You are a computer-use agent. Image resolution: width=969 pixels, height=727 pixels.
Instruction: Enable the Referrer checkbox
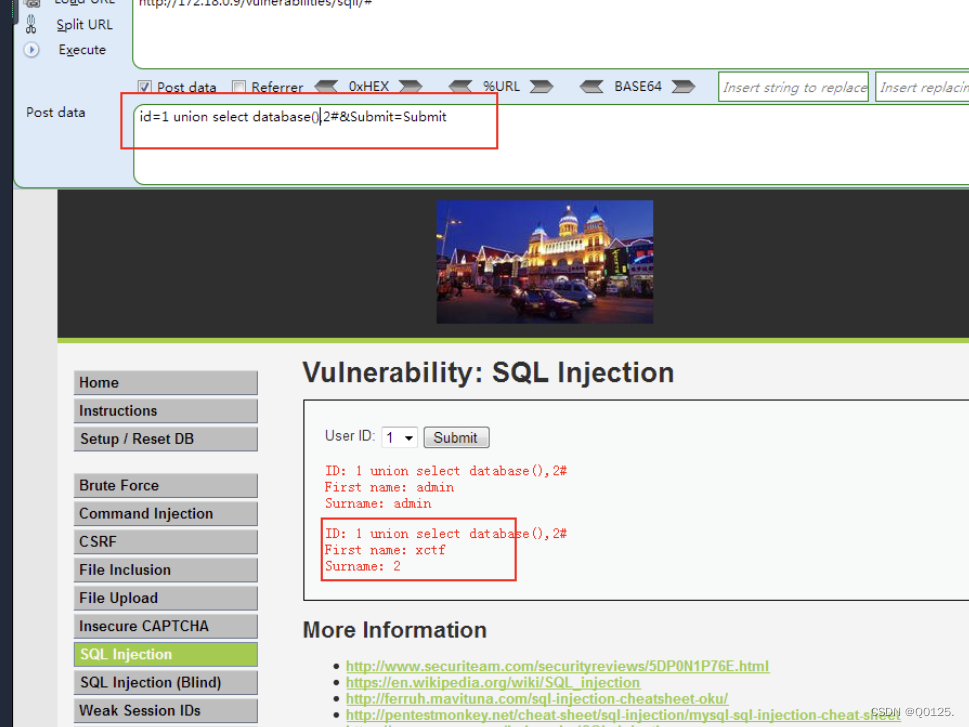click(x=238, y=86)
